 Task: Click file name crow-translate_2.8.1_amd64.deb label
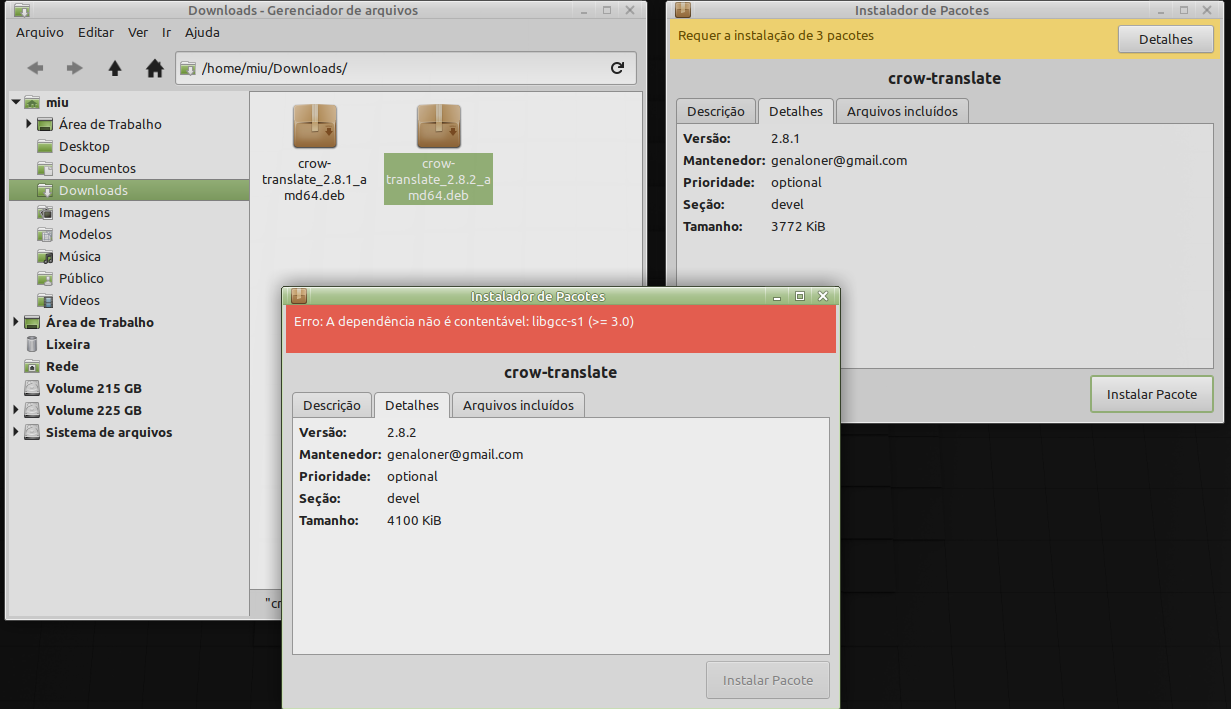click(x=315, y=179)
